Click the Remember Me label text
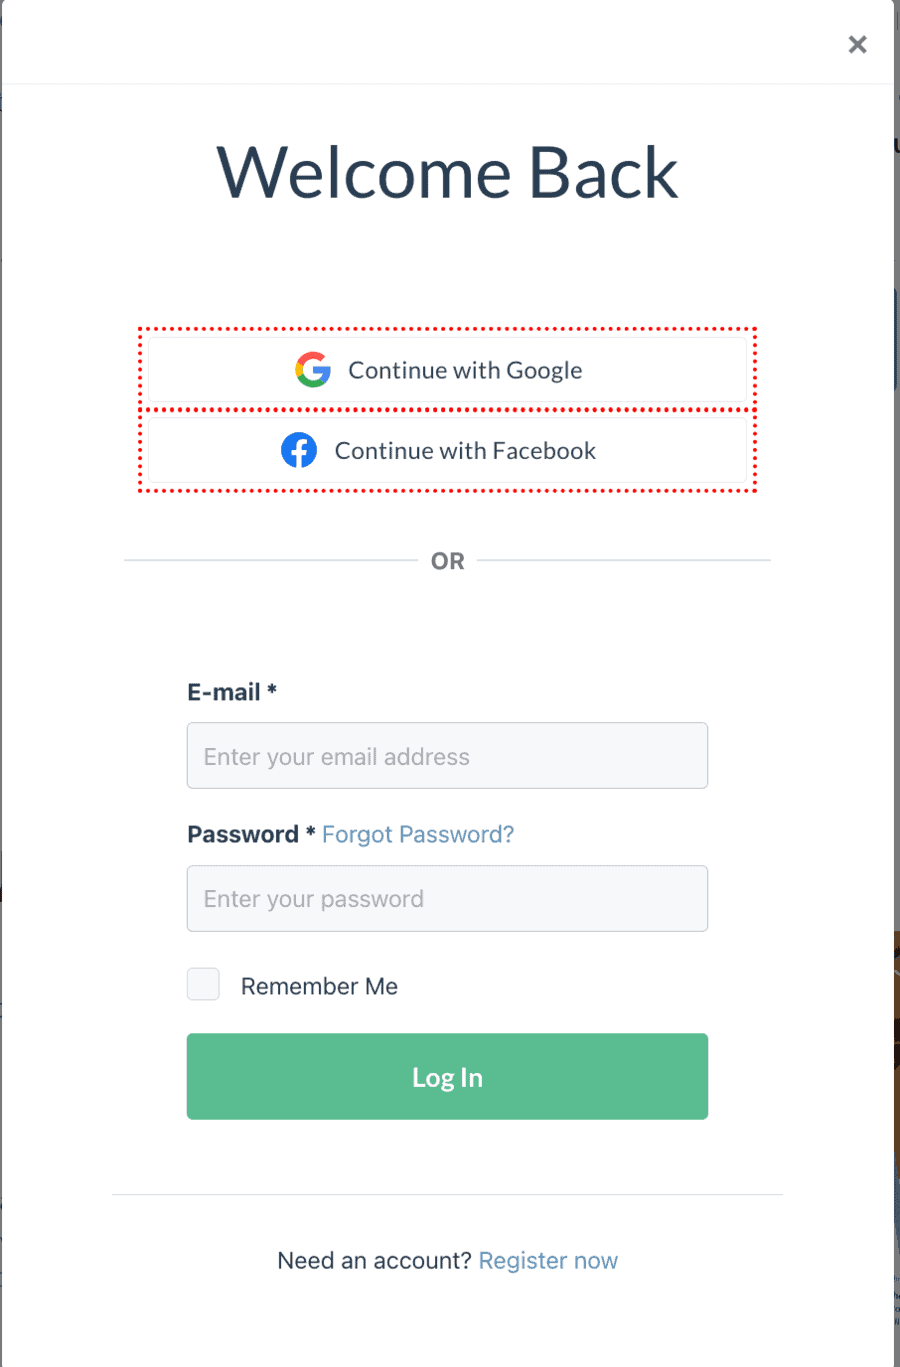This screenshot has height=1367, width=900. point(319,986)
